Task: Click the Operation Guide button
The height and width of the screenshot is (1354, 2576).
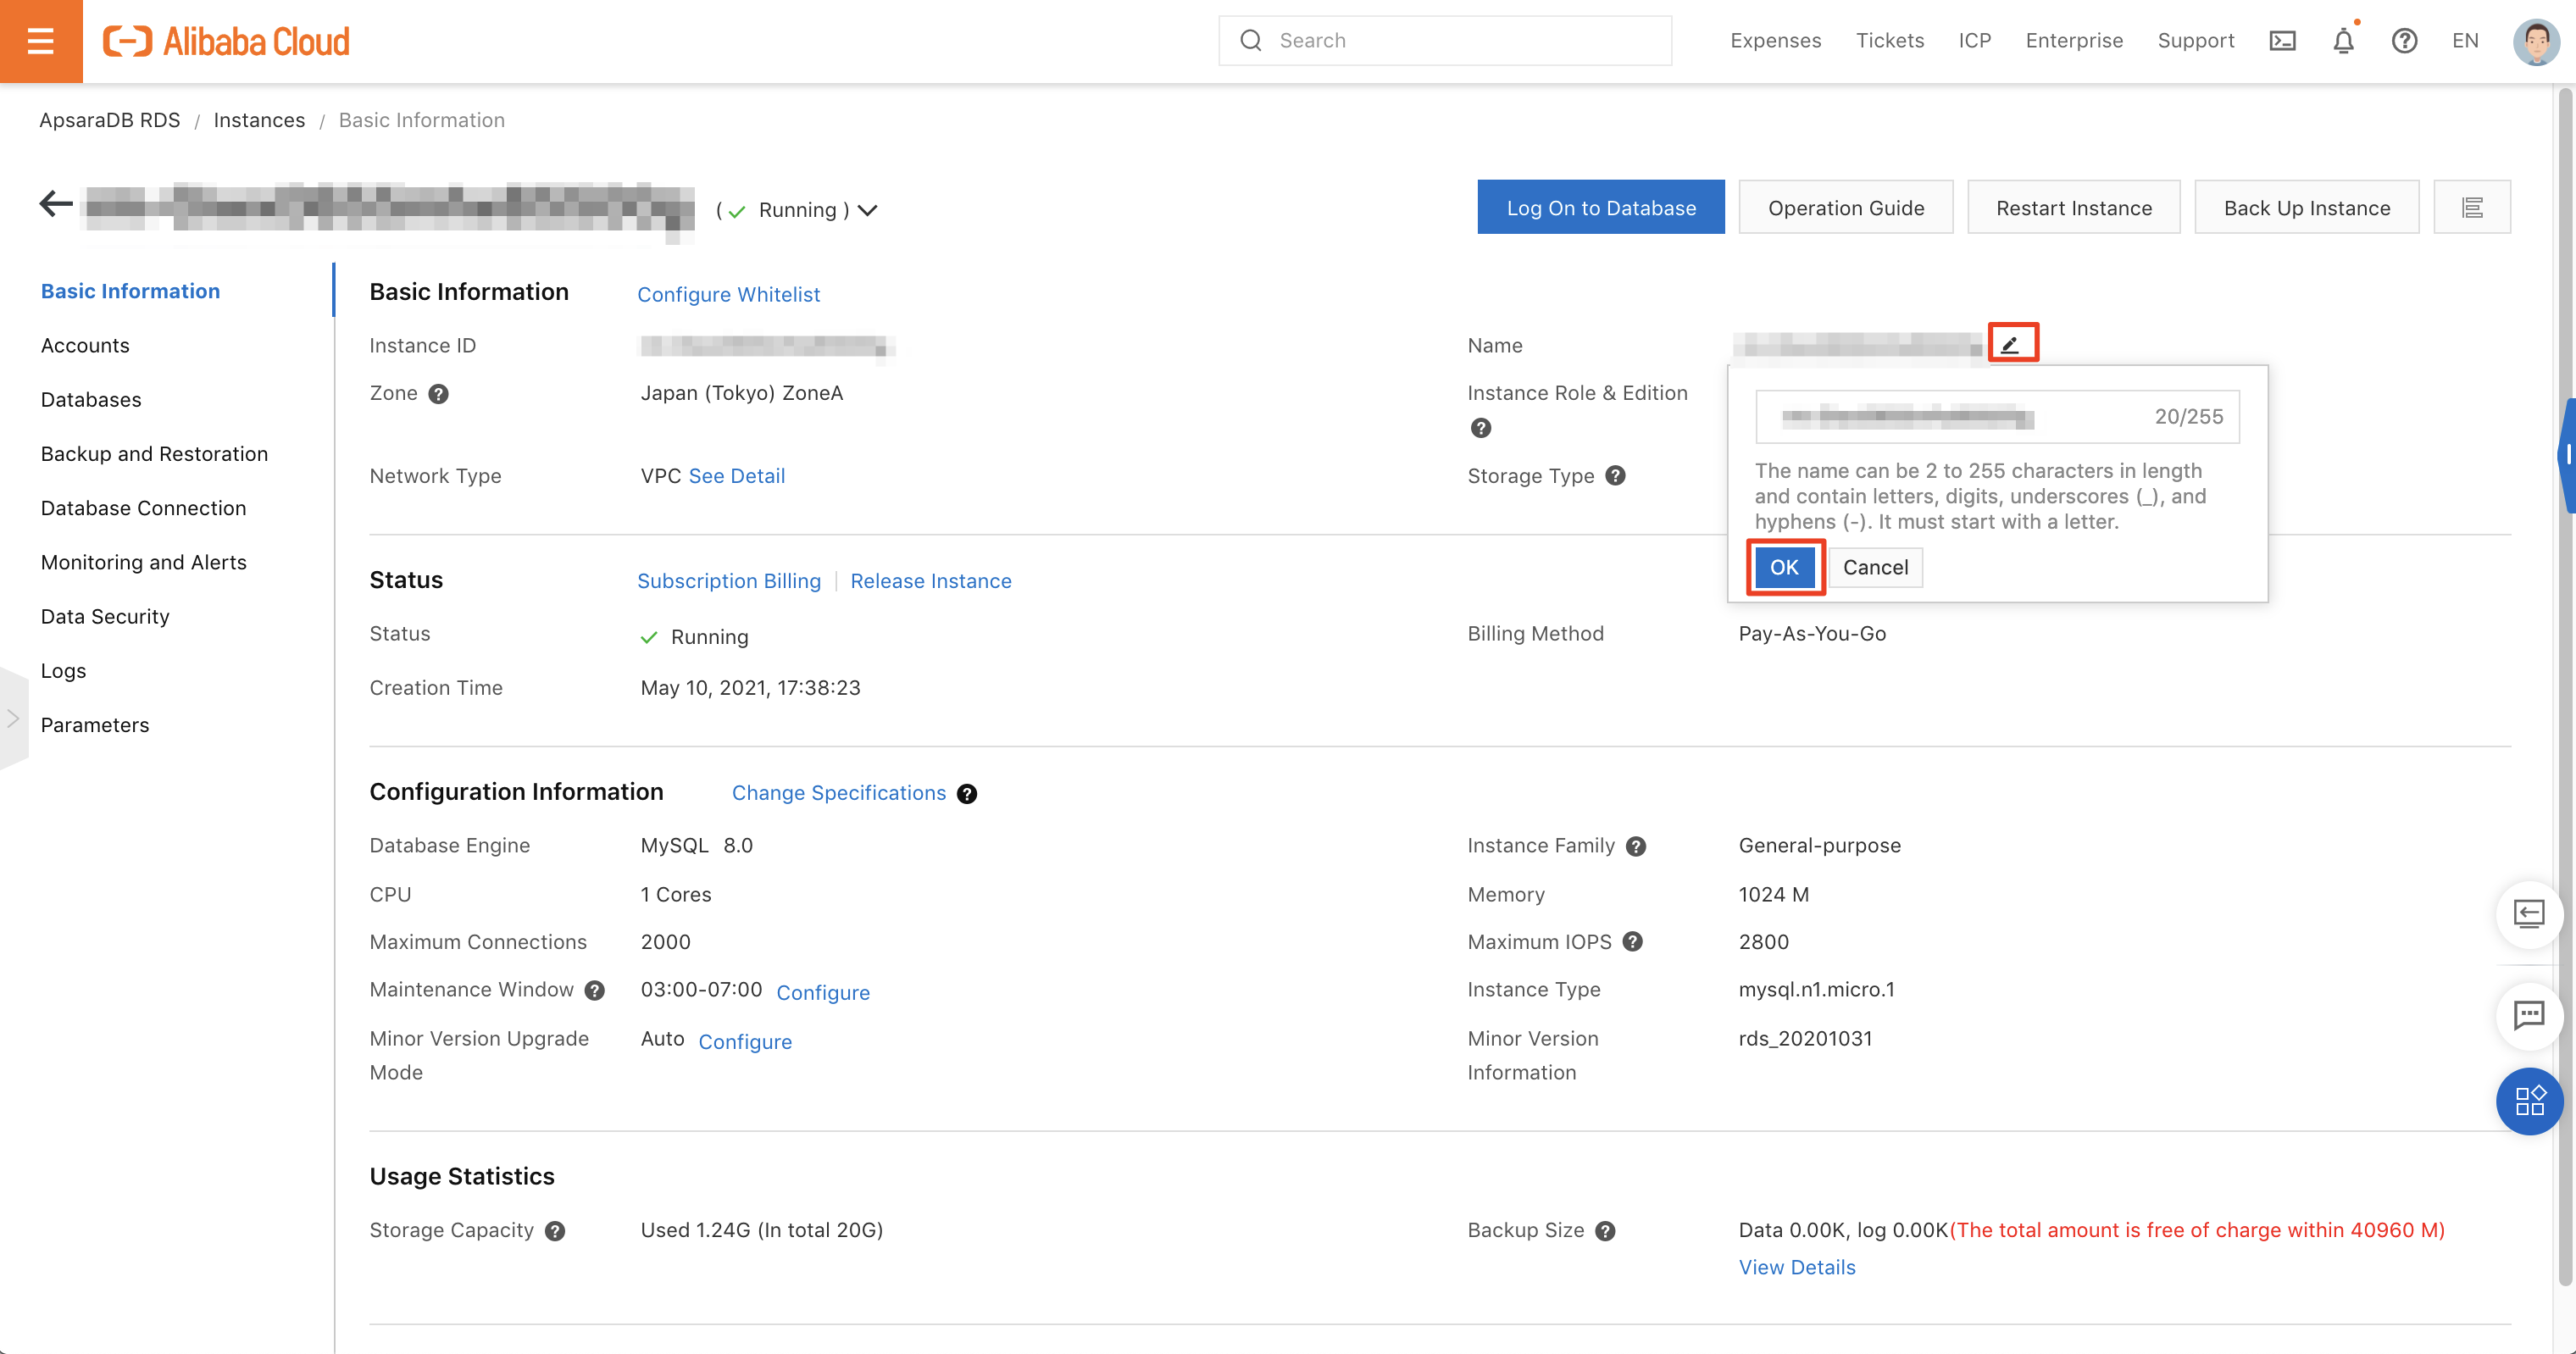Action: (x=1845, y=207)
